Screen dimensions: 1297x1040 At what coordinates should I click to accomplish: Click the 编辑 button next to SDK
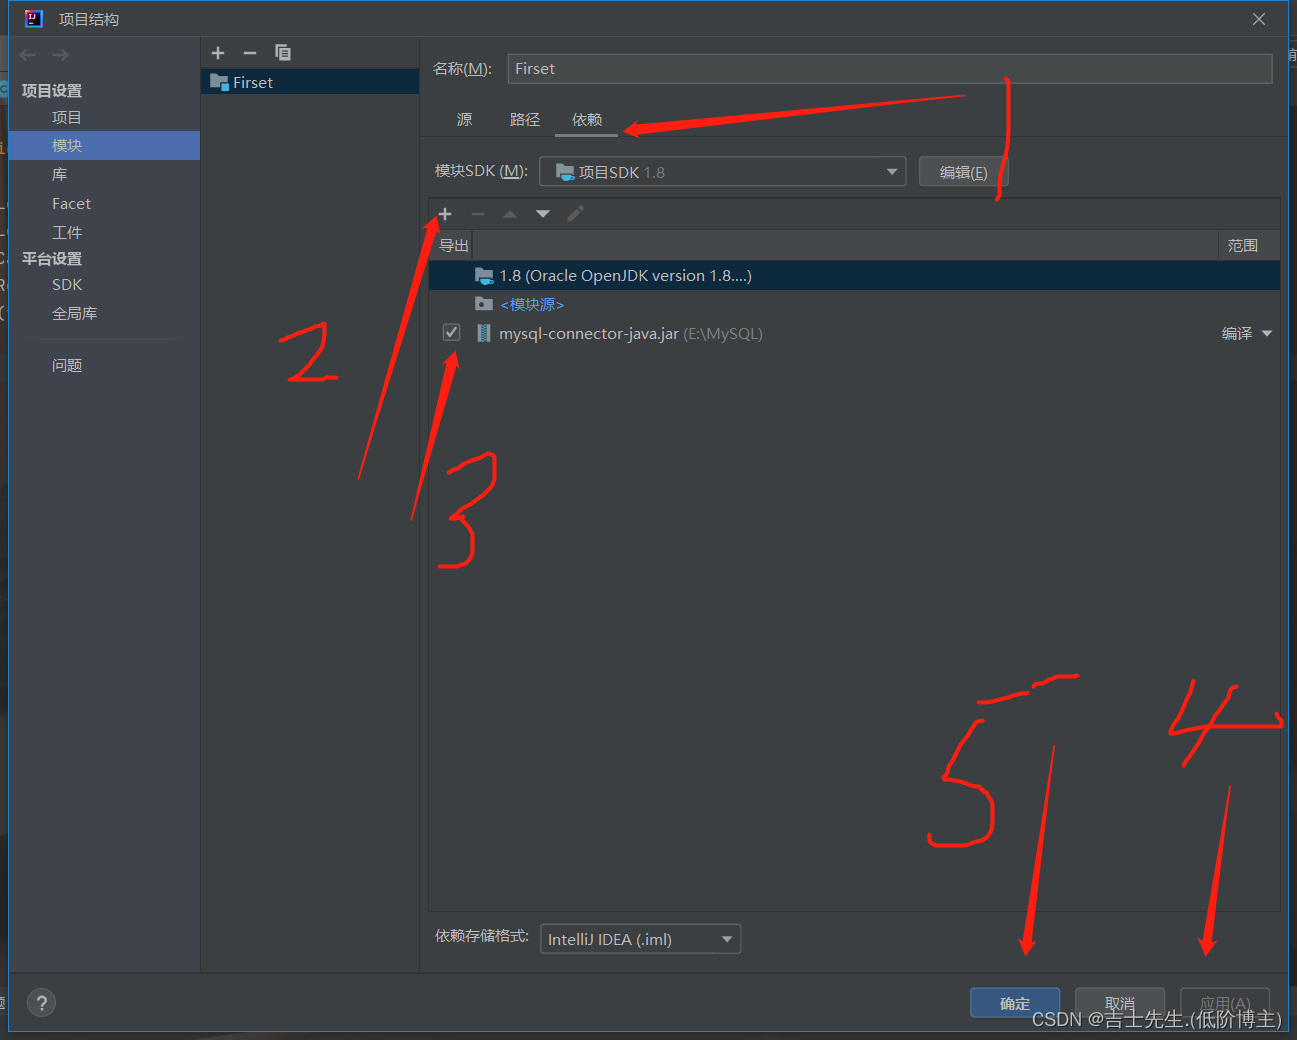click(963, 172)
